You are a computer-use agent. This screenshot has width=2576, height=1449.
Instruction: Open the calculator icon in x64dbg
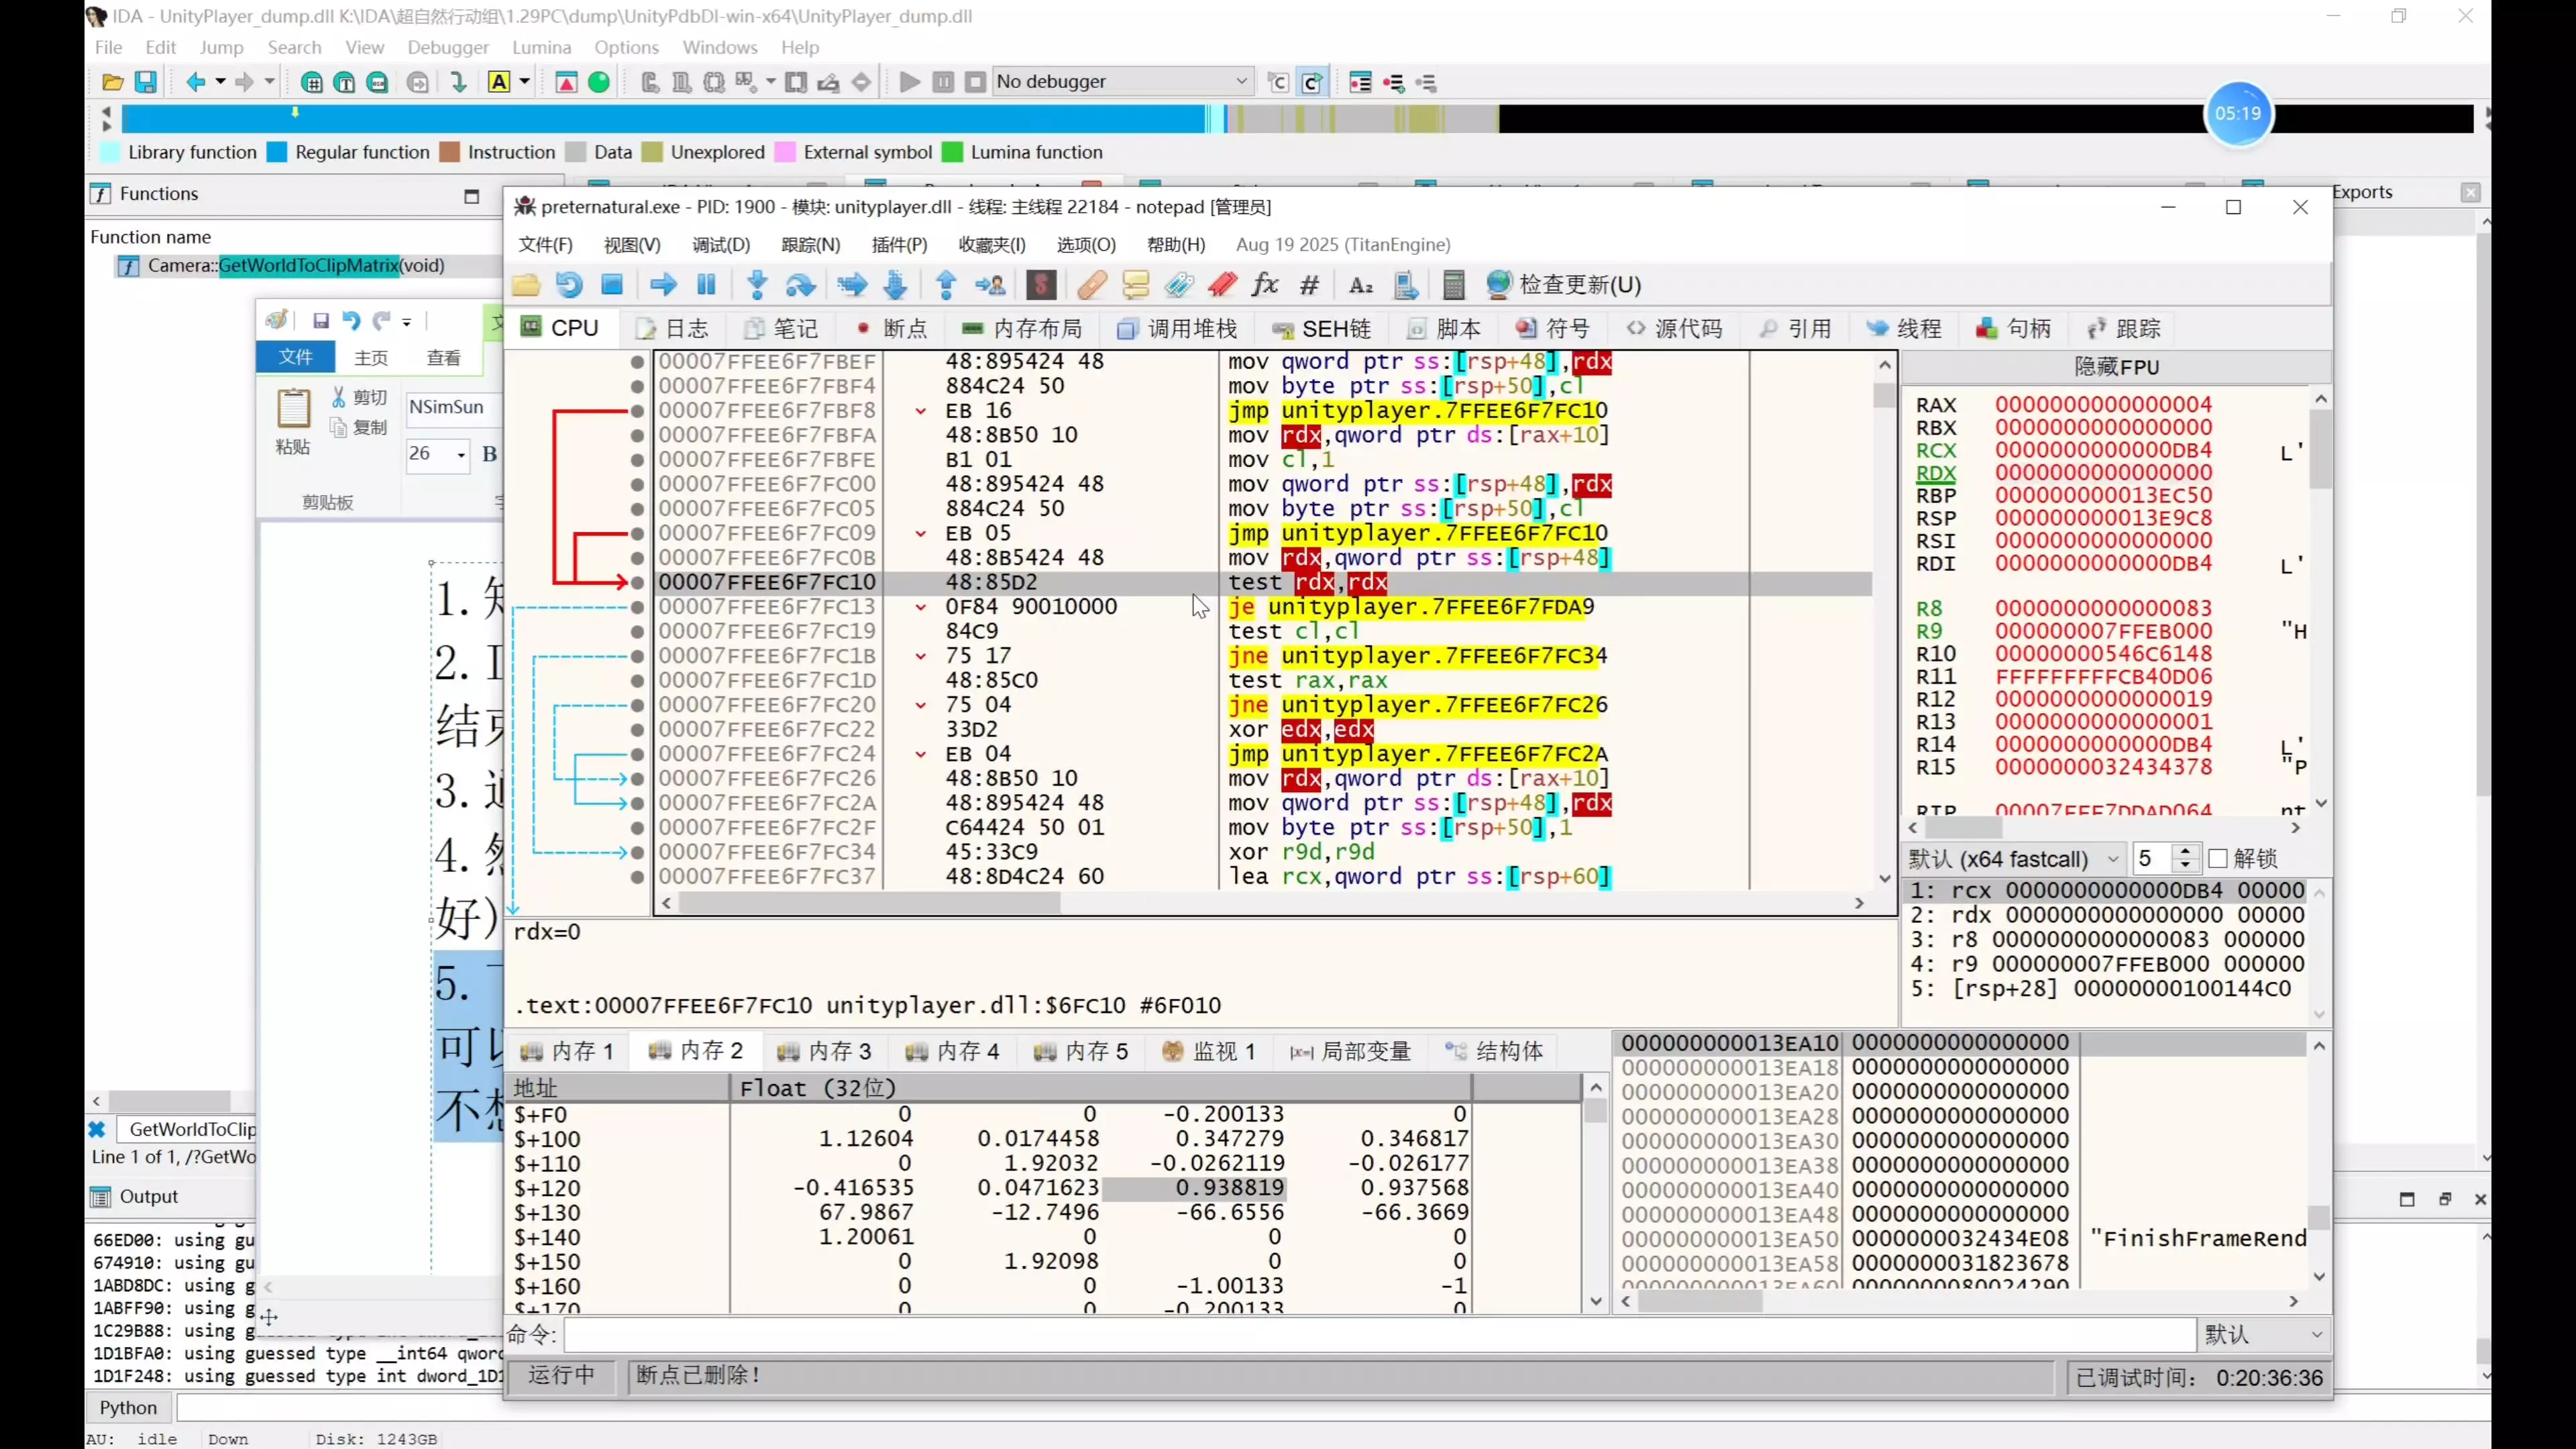[1454, 285]
